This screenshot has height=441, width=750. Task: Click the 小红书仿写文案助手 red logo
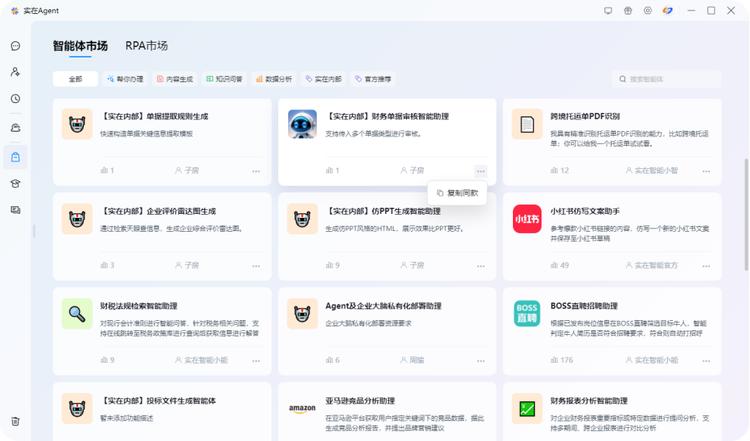click(x=527, y=218)
